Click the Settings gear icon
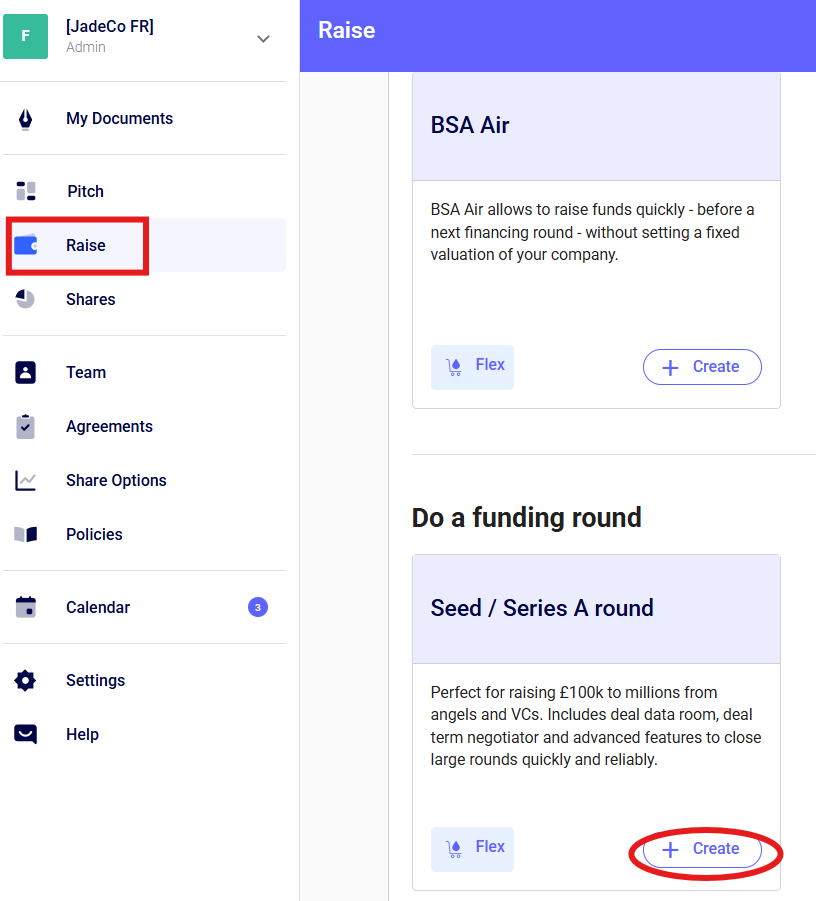The width and height of the screenshot is (816, 901). pos(25,680)
